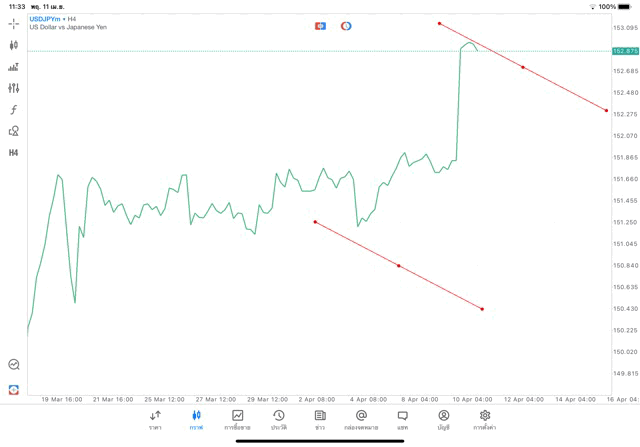Select the lower red trendline right endpoint
The width and height of the screenshot is (640, 447).
[x=482, y=309]
